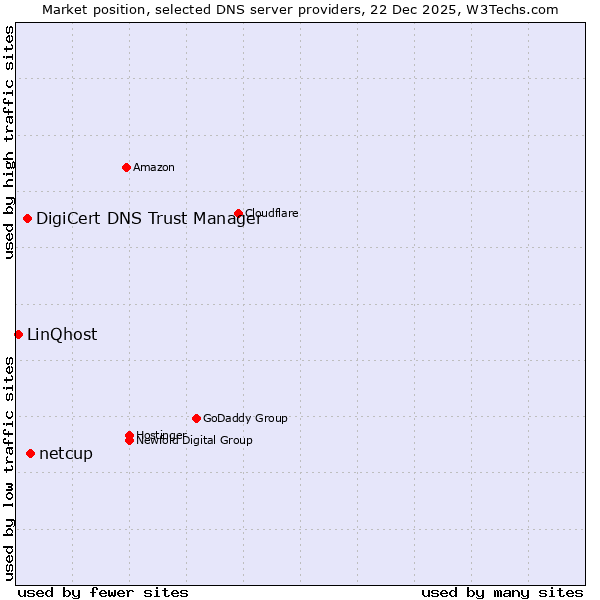Click the 'DigiCert DNS Trust Manager' label
This screenshot has width=600, height=600.
[x=149, y=218]
